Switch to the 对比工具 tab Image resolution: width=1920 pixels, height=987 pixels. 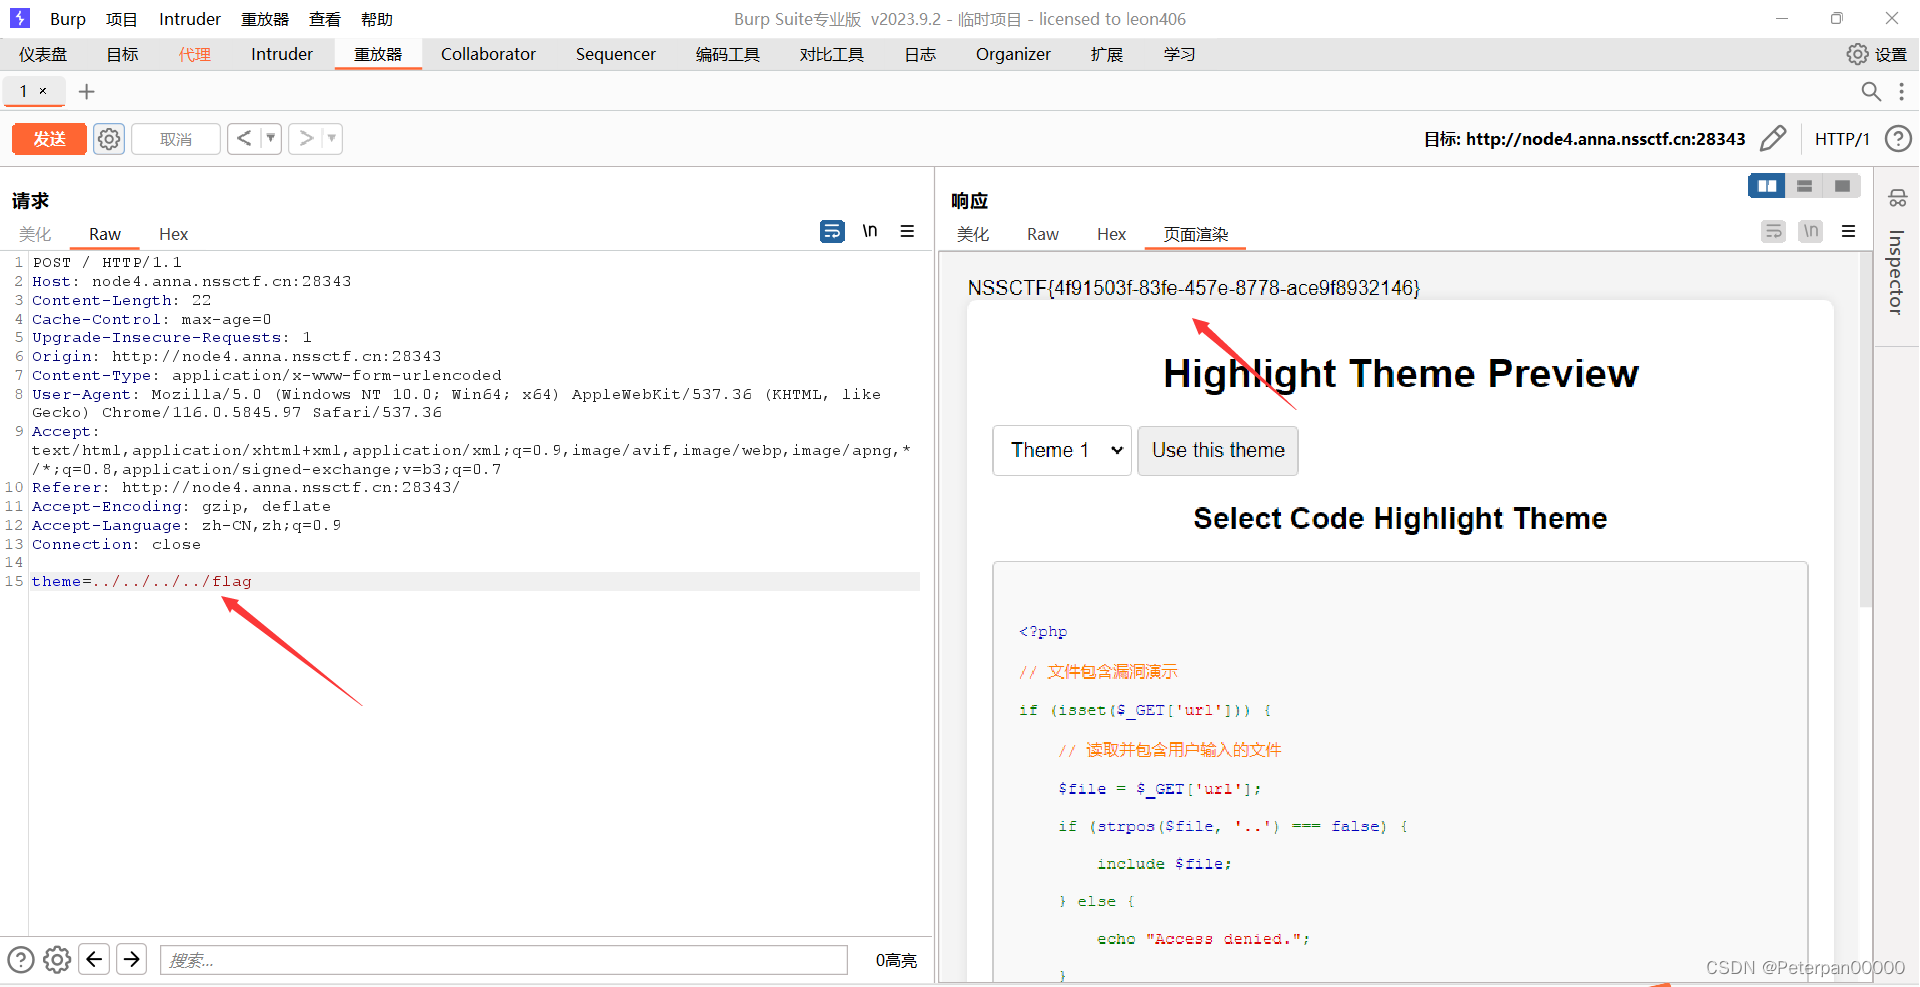(x=832, y=54)
